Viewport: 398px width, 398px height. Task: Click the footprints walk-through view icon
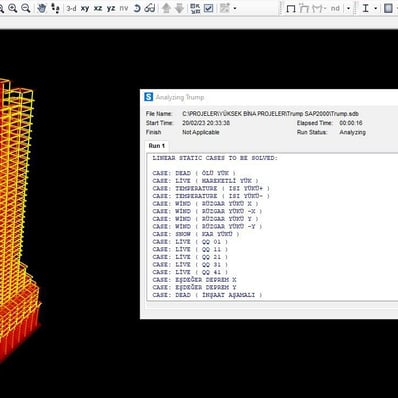click(x=56, y=8)
